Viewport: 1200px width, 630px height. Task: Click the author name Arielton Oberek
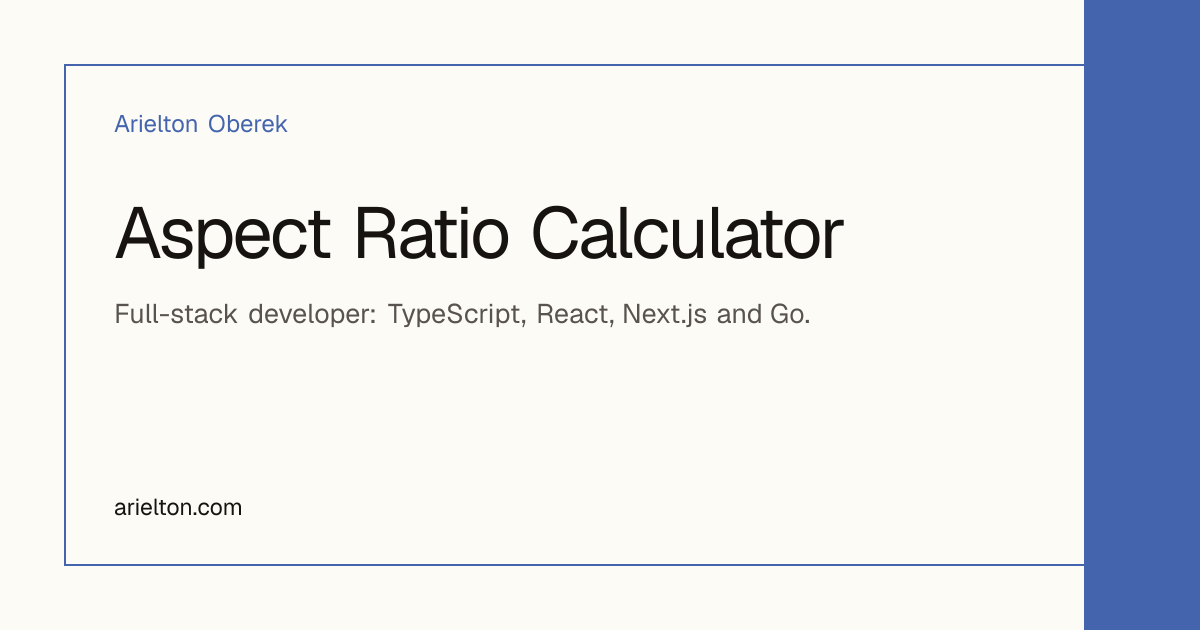point(201,124)
